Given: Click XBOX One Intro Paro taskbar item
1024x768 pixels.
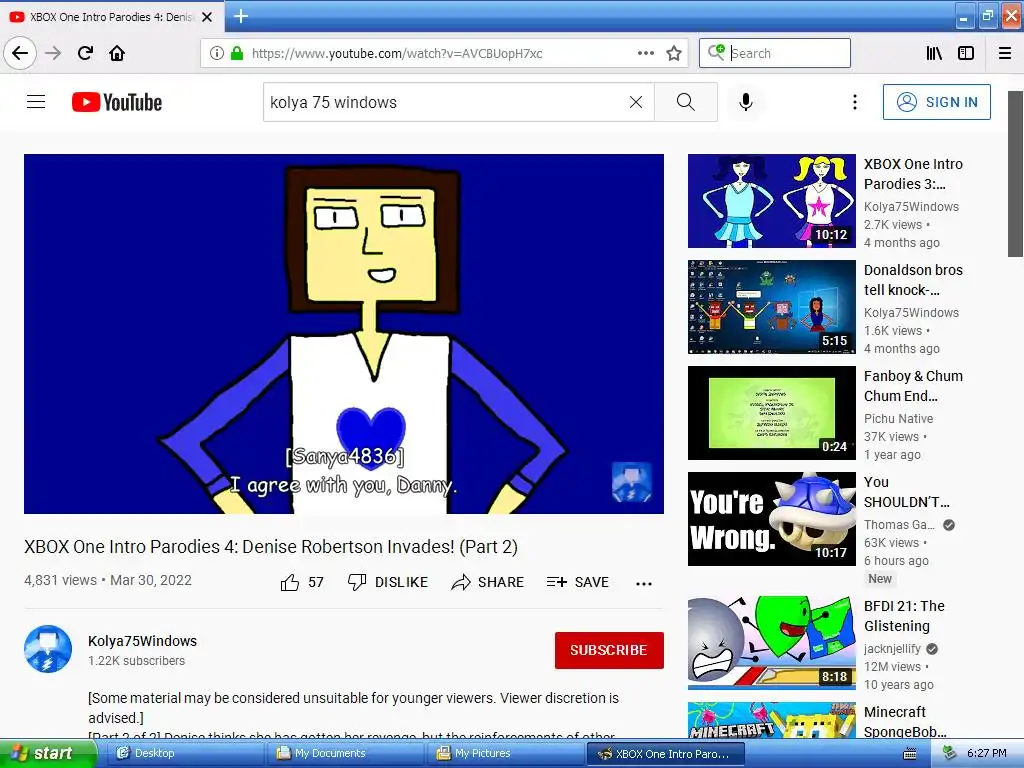Looking at the screenshot, I should [x=665, y=753].
